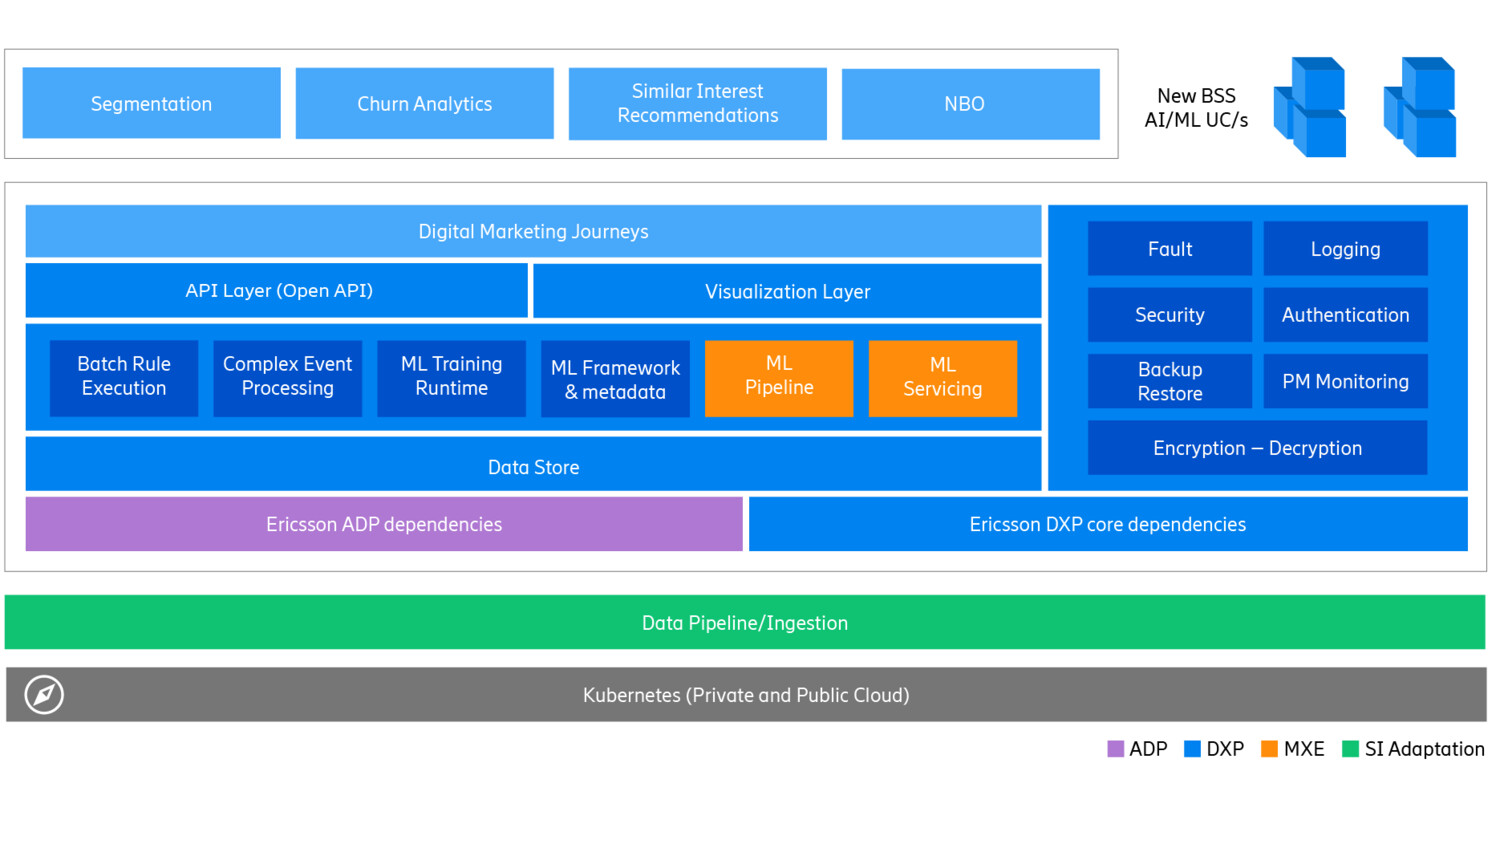This screenshot has width=1500, height=844.
Task: Click the green Data Pipeline/Ingestion bar
Action: pyautogui.click(x=745, y=623)
